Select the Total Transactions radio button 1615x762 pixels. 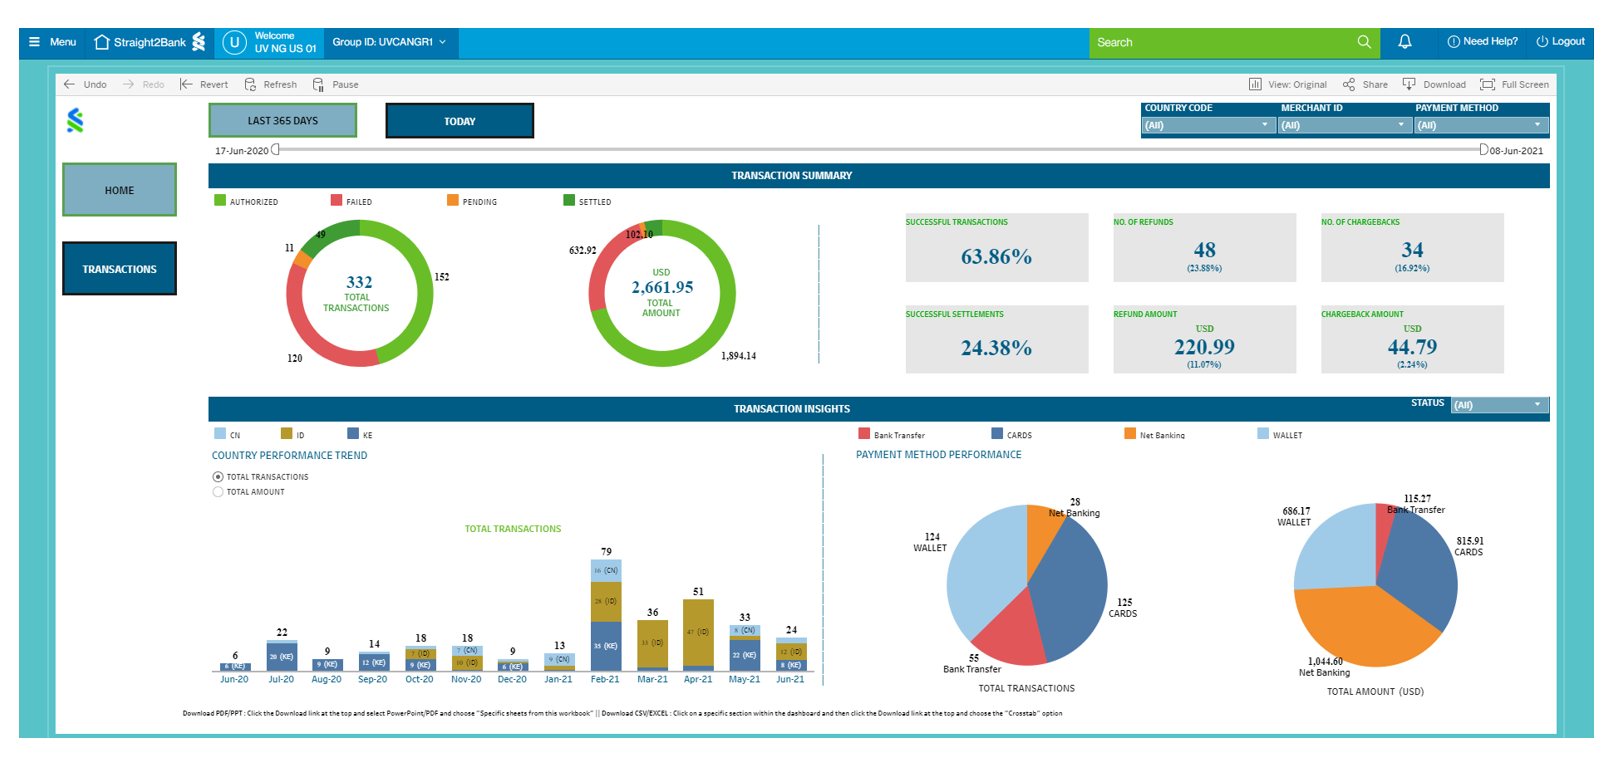(218, 477)
